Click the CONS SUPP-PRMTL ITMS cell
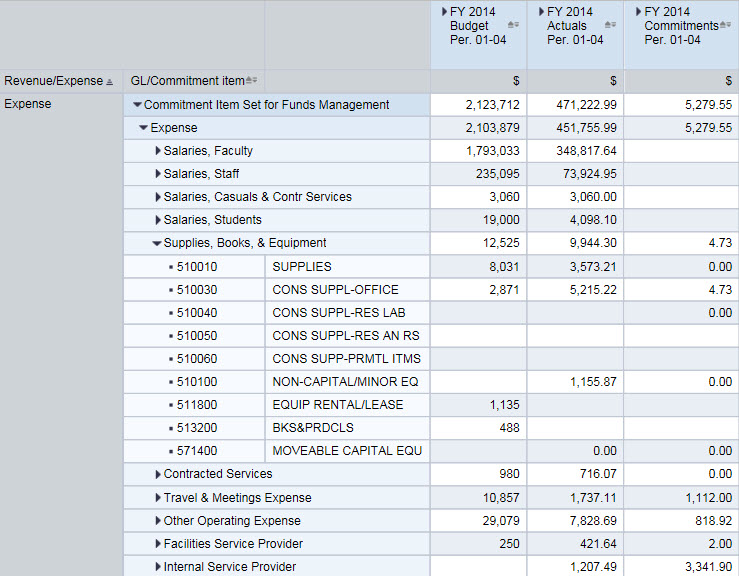The height and width of the screenshot is (576, 739). tap(347, 359)
